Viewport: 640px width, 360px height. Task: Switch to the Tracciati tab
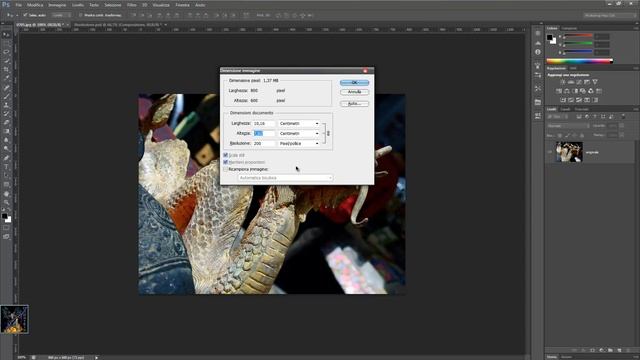[582, 109]
